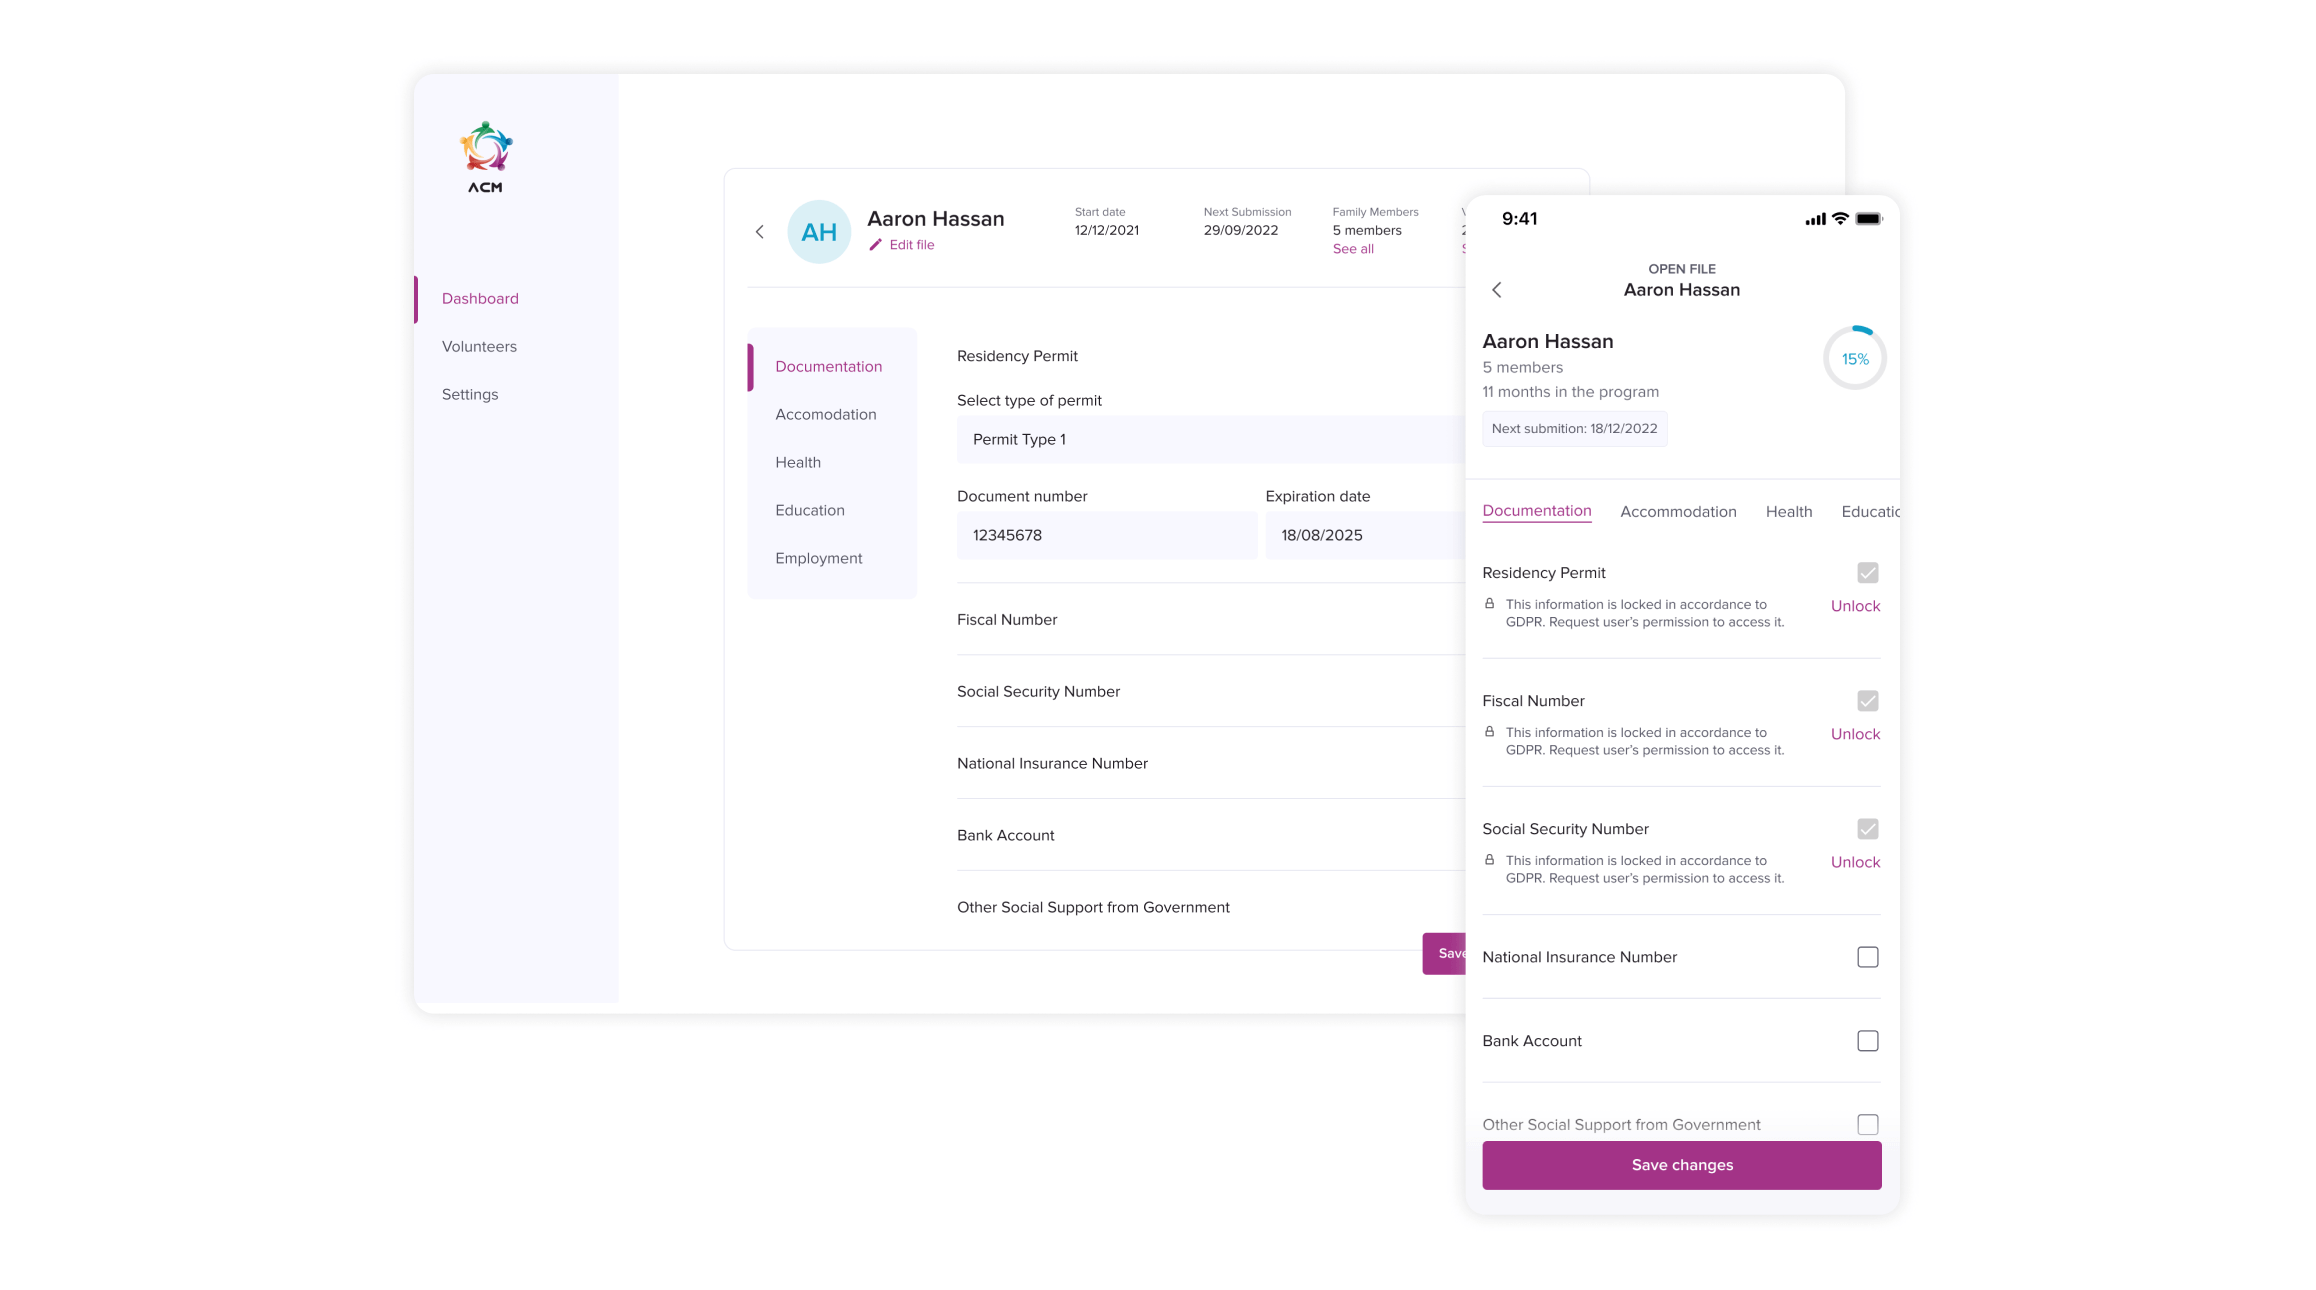
Task: Toggle the Residency Permit checkbox
Action: coord(1867,573)
